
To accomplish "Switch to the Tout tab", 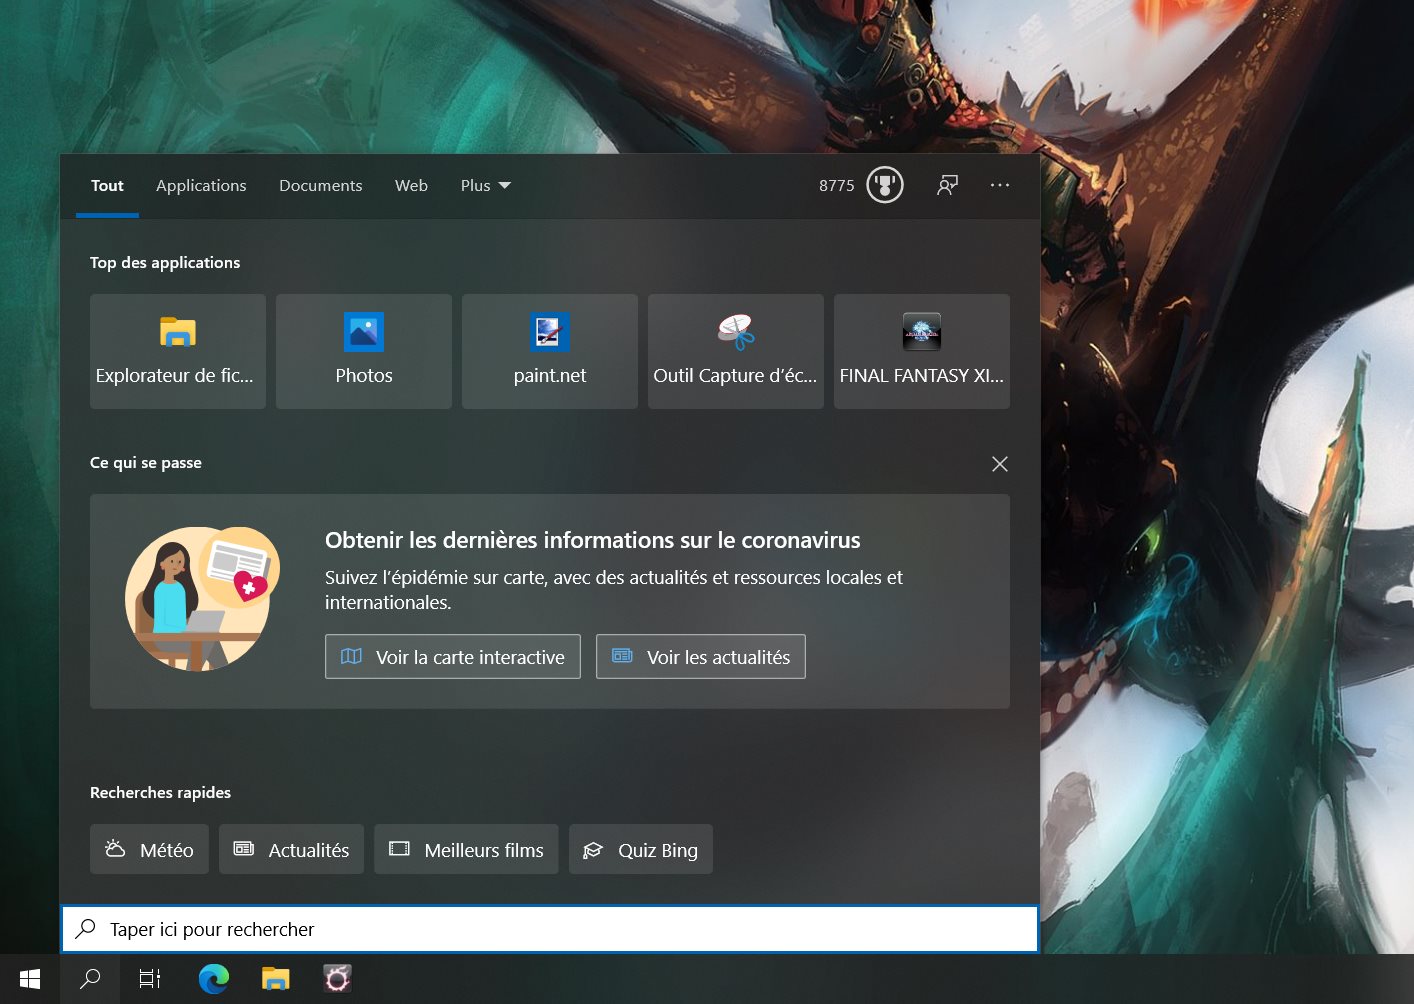I will 107,186.
